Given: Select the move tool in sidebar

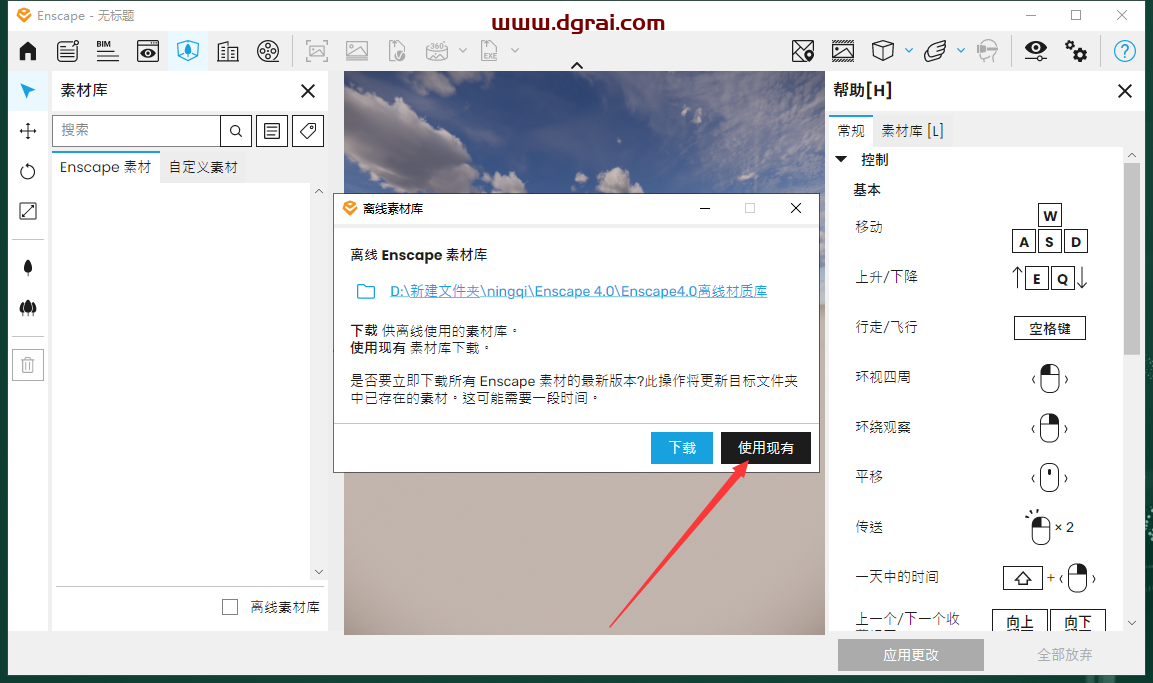Looking at the screenshot, I should coord(28,131).
